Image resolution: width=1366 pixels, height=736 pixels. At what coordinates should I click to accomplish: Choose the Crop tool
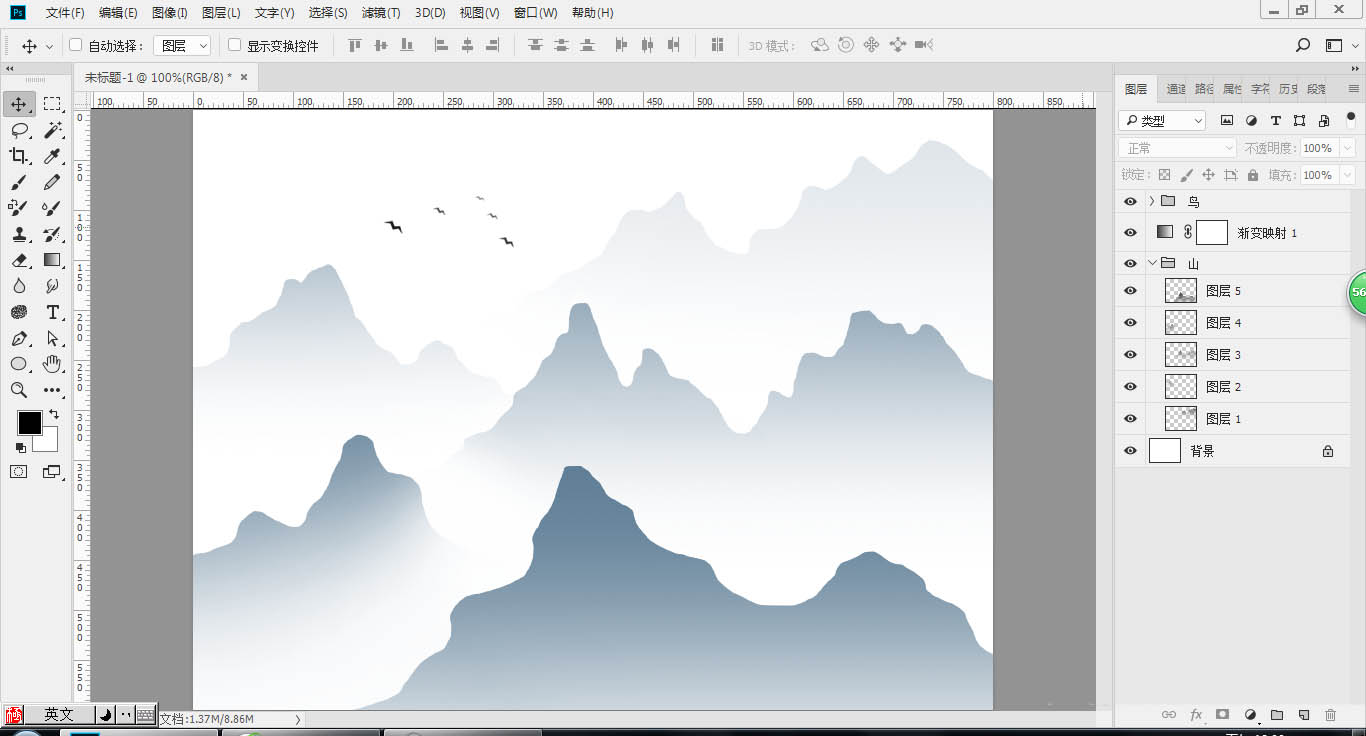pos(19,156)
